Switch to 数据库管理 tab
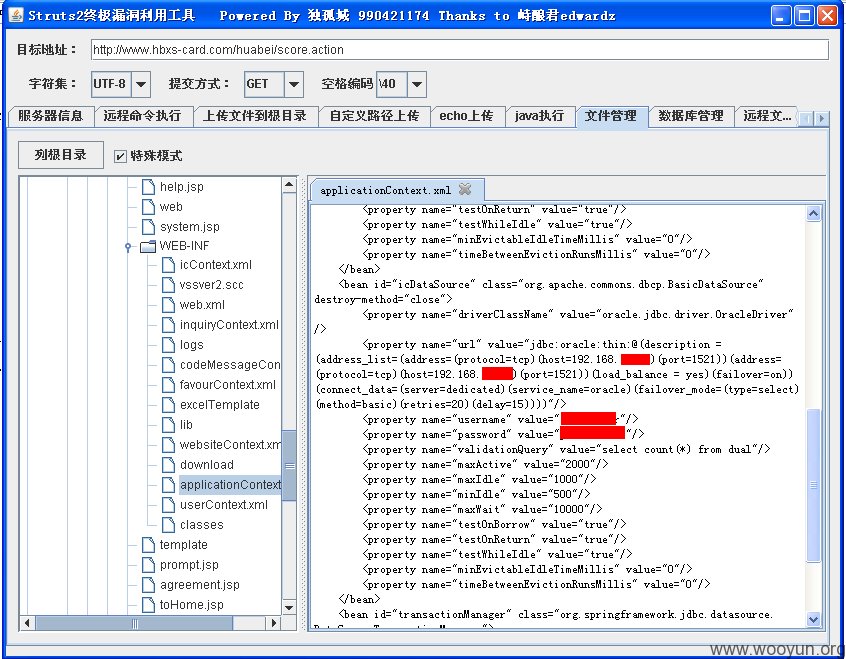Screen dimensions: 846x659 tap(691, 116)
